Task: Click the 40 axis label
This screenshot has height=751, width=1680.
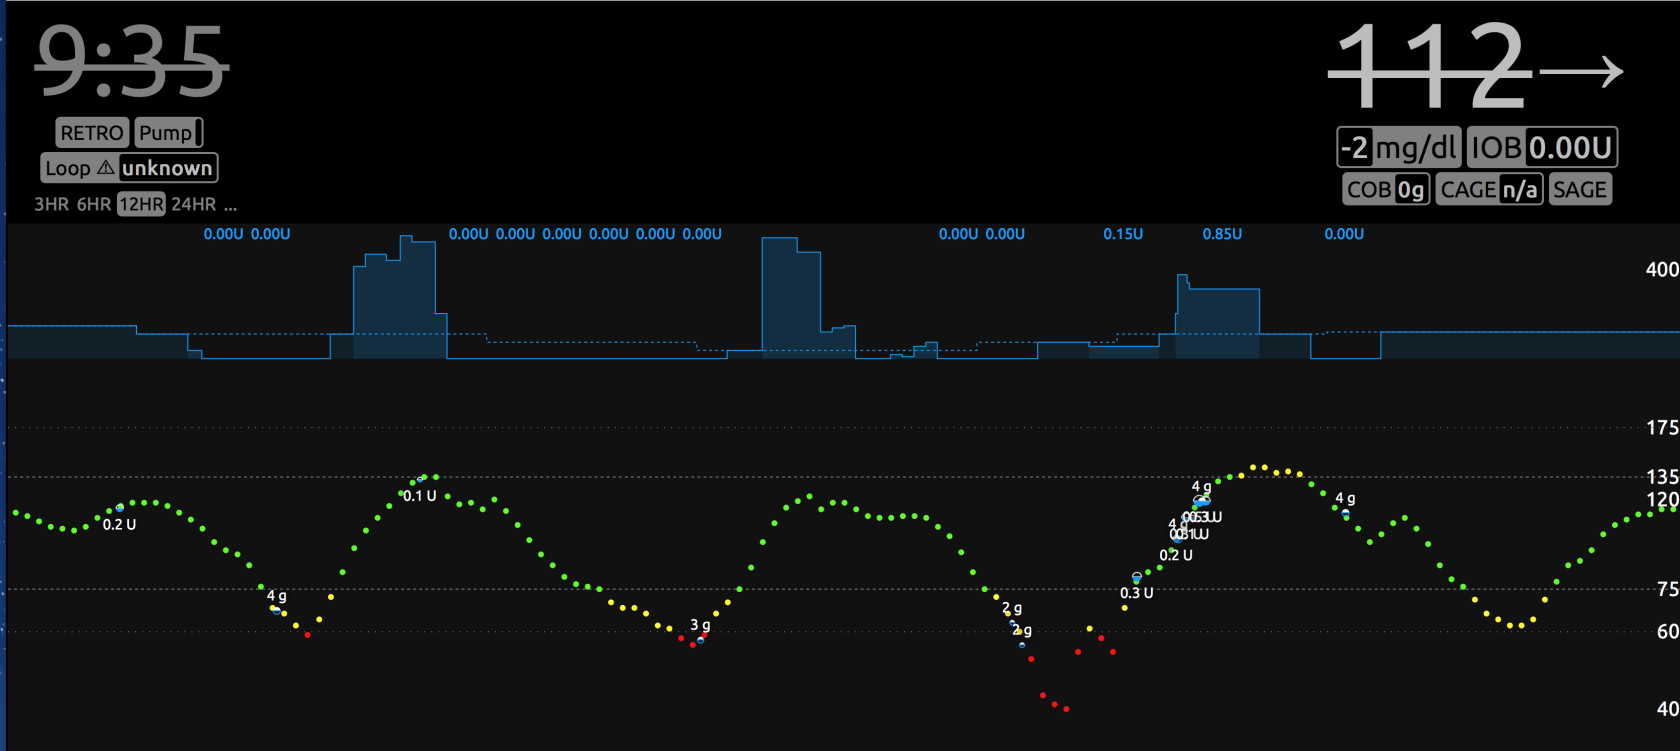Action: click(1667, 708)
